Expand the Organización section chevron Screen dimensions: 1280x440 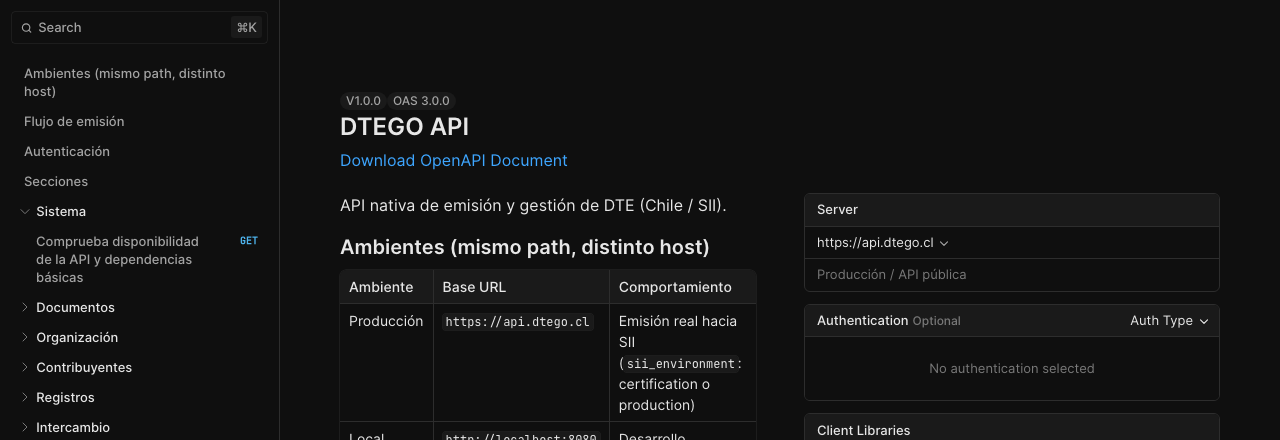point(25,337)
